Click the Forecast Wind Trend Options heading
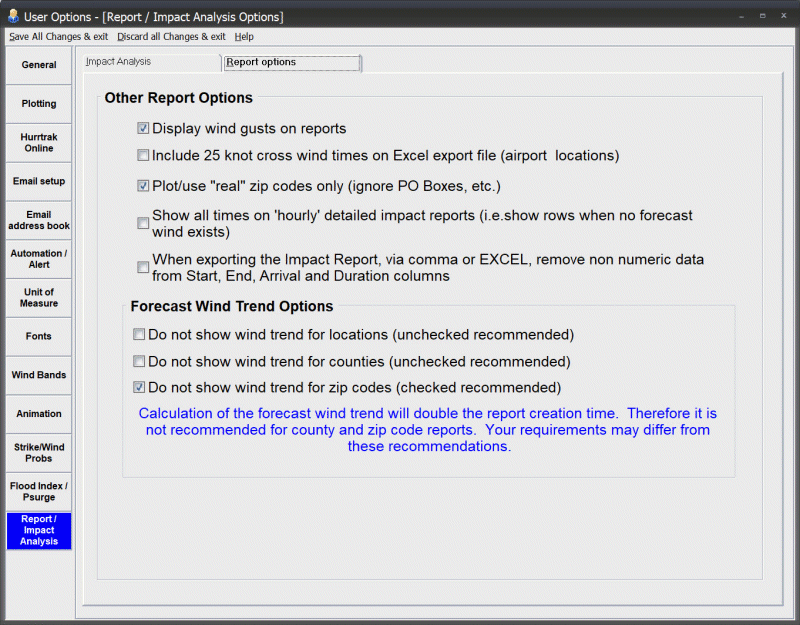 pyautogui.click(x=232, y=306)
